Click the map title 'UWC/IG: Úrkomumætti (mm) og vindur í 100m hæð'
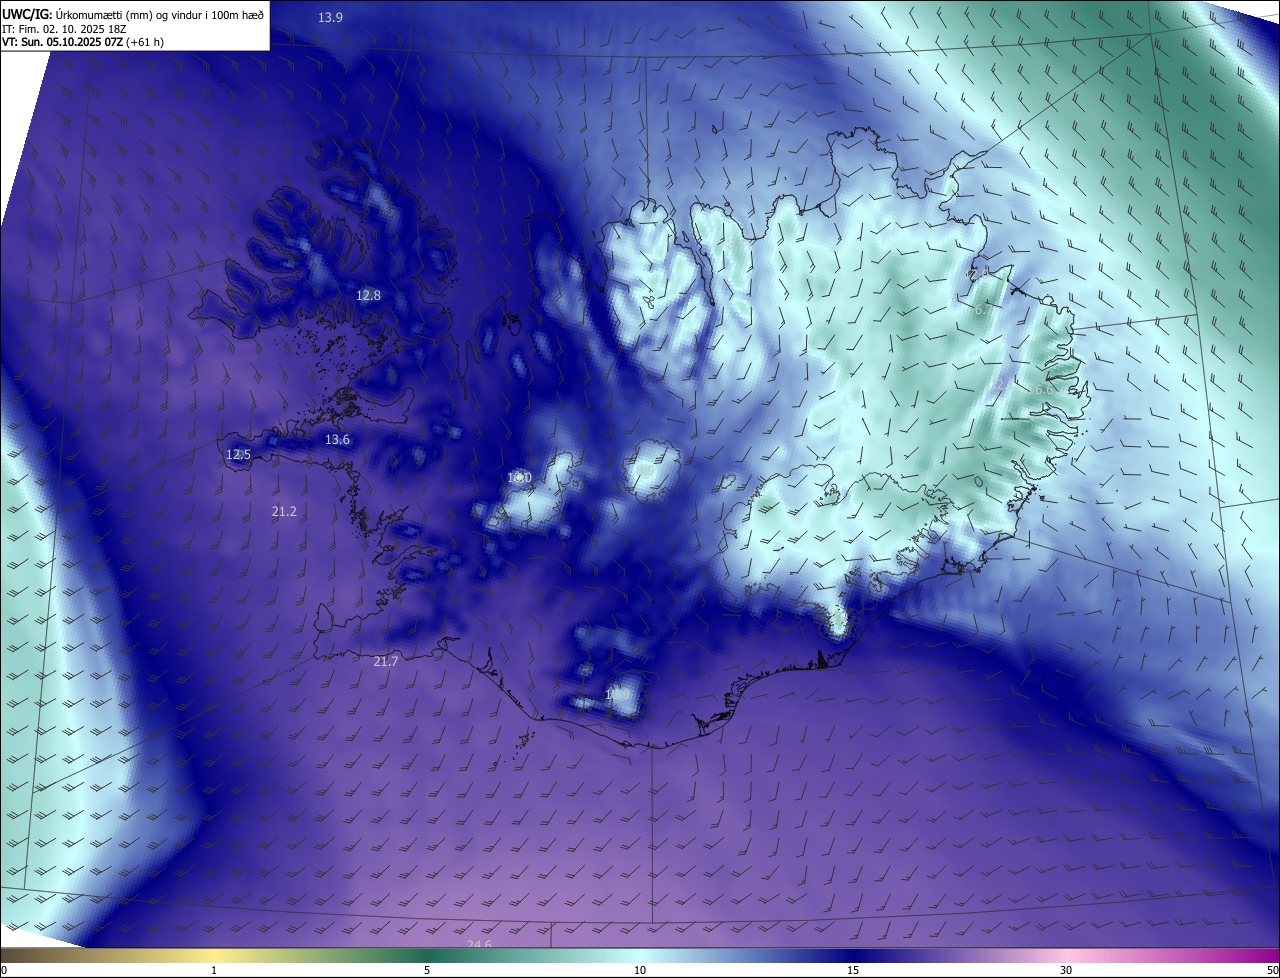 pyautogui.click(x=133, y=13)
